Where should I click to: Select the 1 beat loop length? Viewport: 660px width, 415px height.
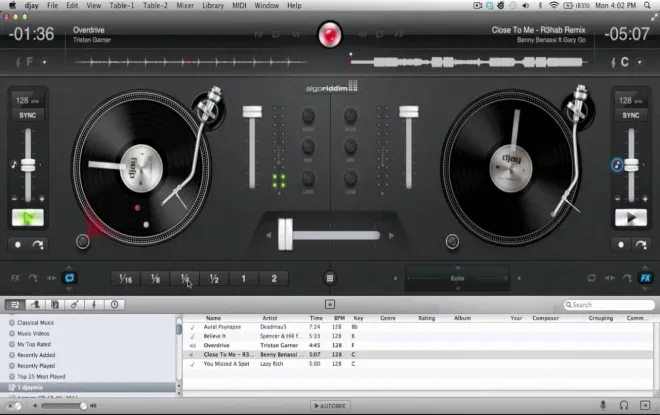[x=244, y=279]
